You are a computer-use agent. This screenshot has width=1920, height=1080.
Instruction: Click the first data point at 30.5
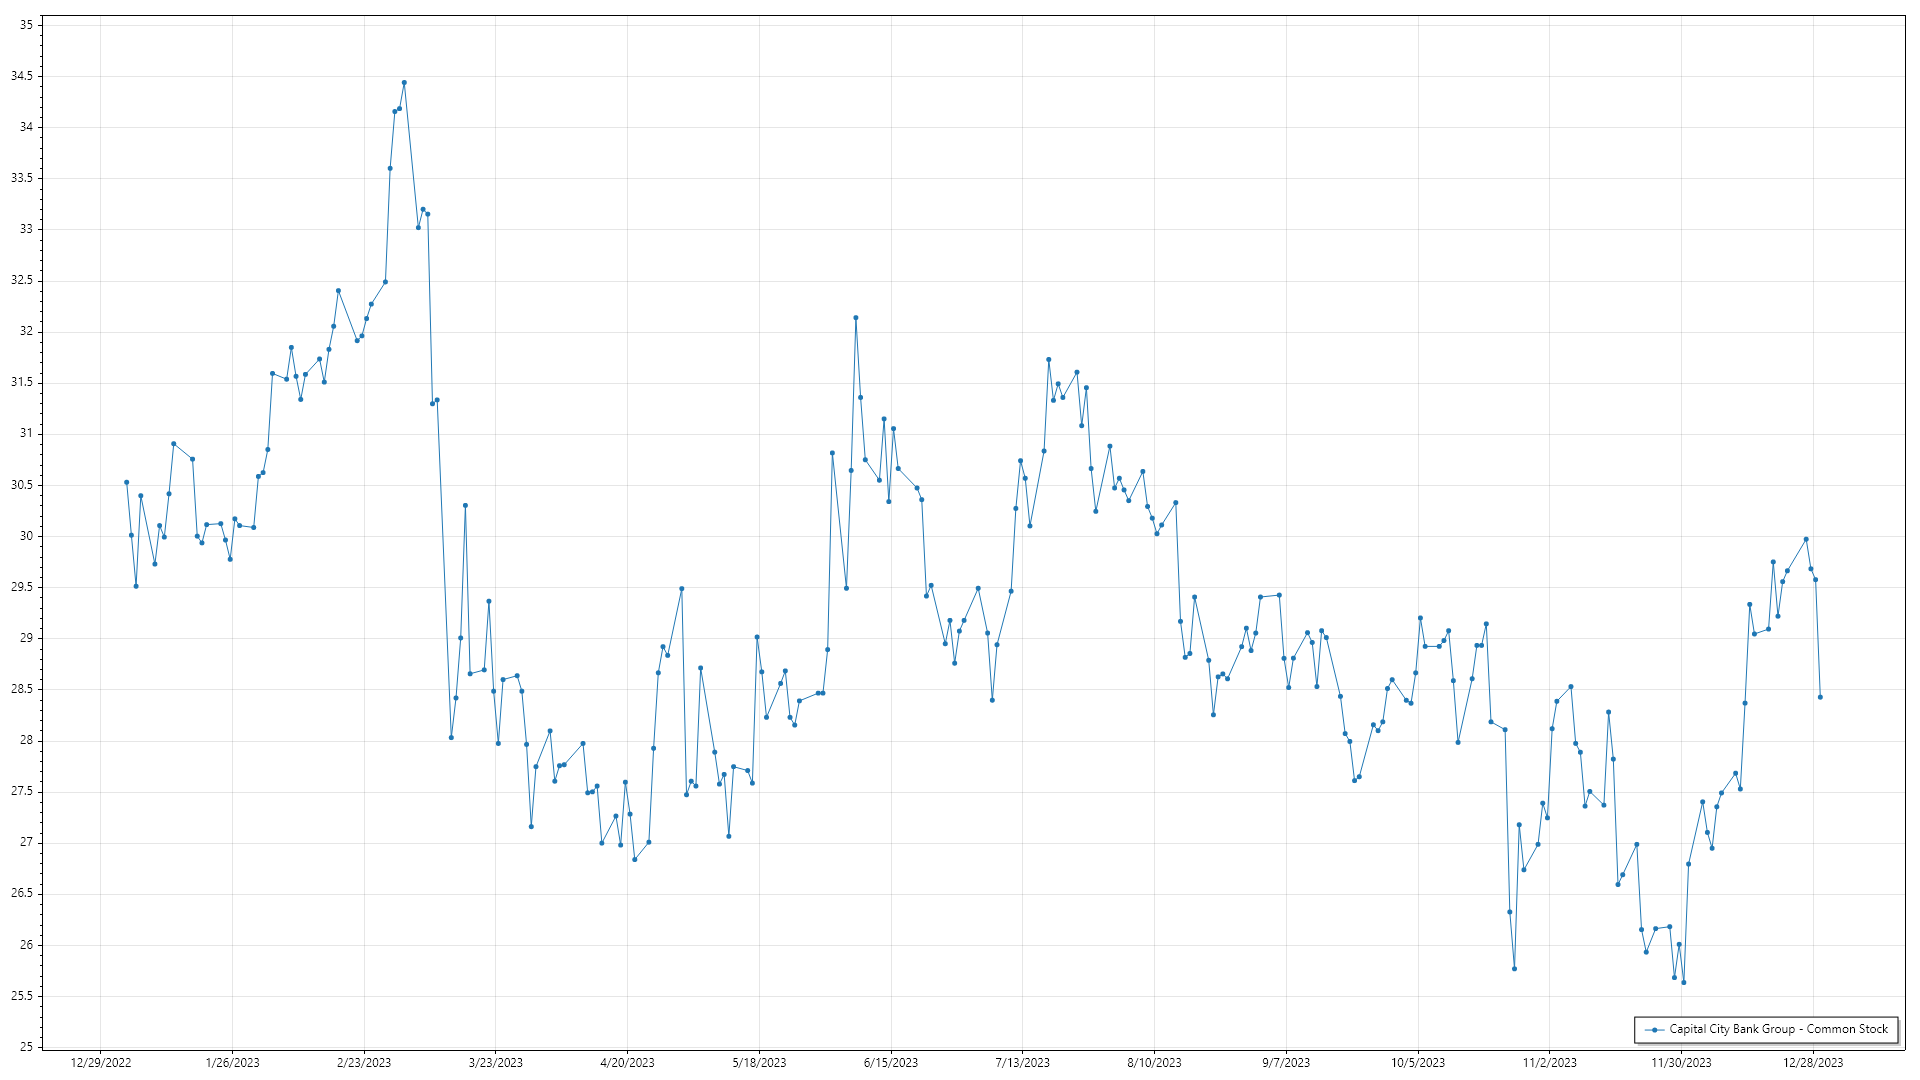click(x=126, y=482)
